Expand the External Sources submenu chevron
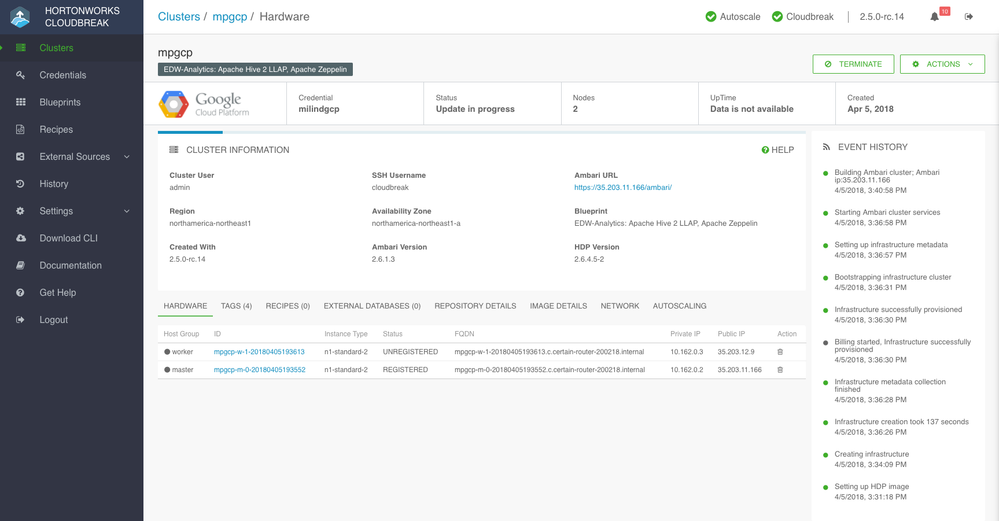This screenshot has height=521, width=999. 126,157
